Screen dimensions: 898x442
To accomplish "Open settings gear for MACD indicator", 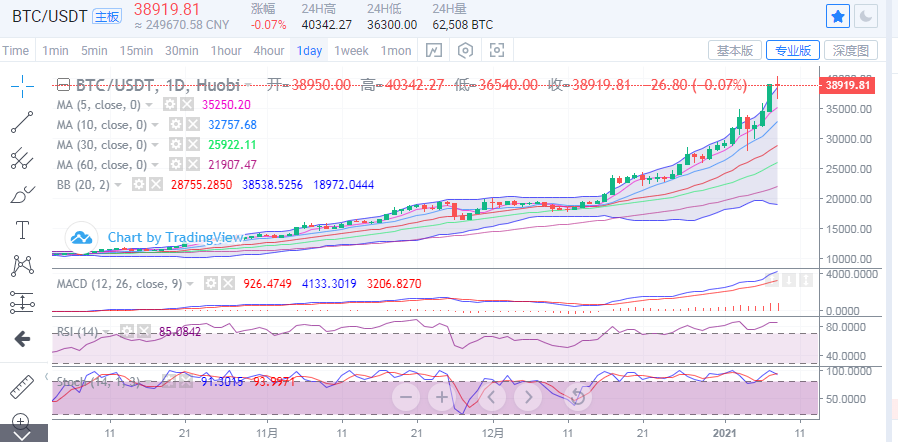I will 211,283.
